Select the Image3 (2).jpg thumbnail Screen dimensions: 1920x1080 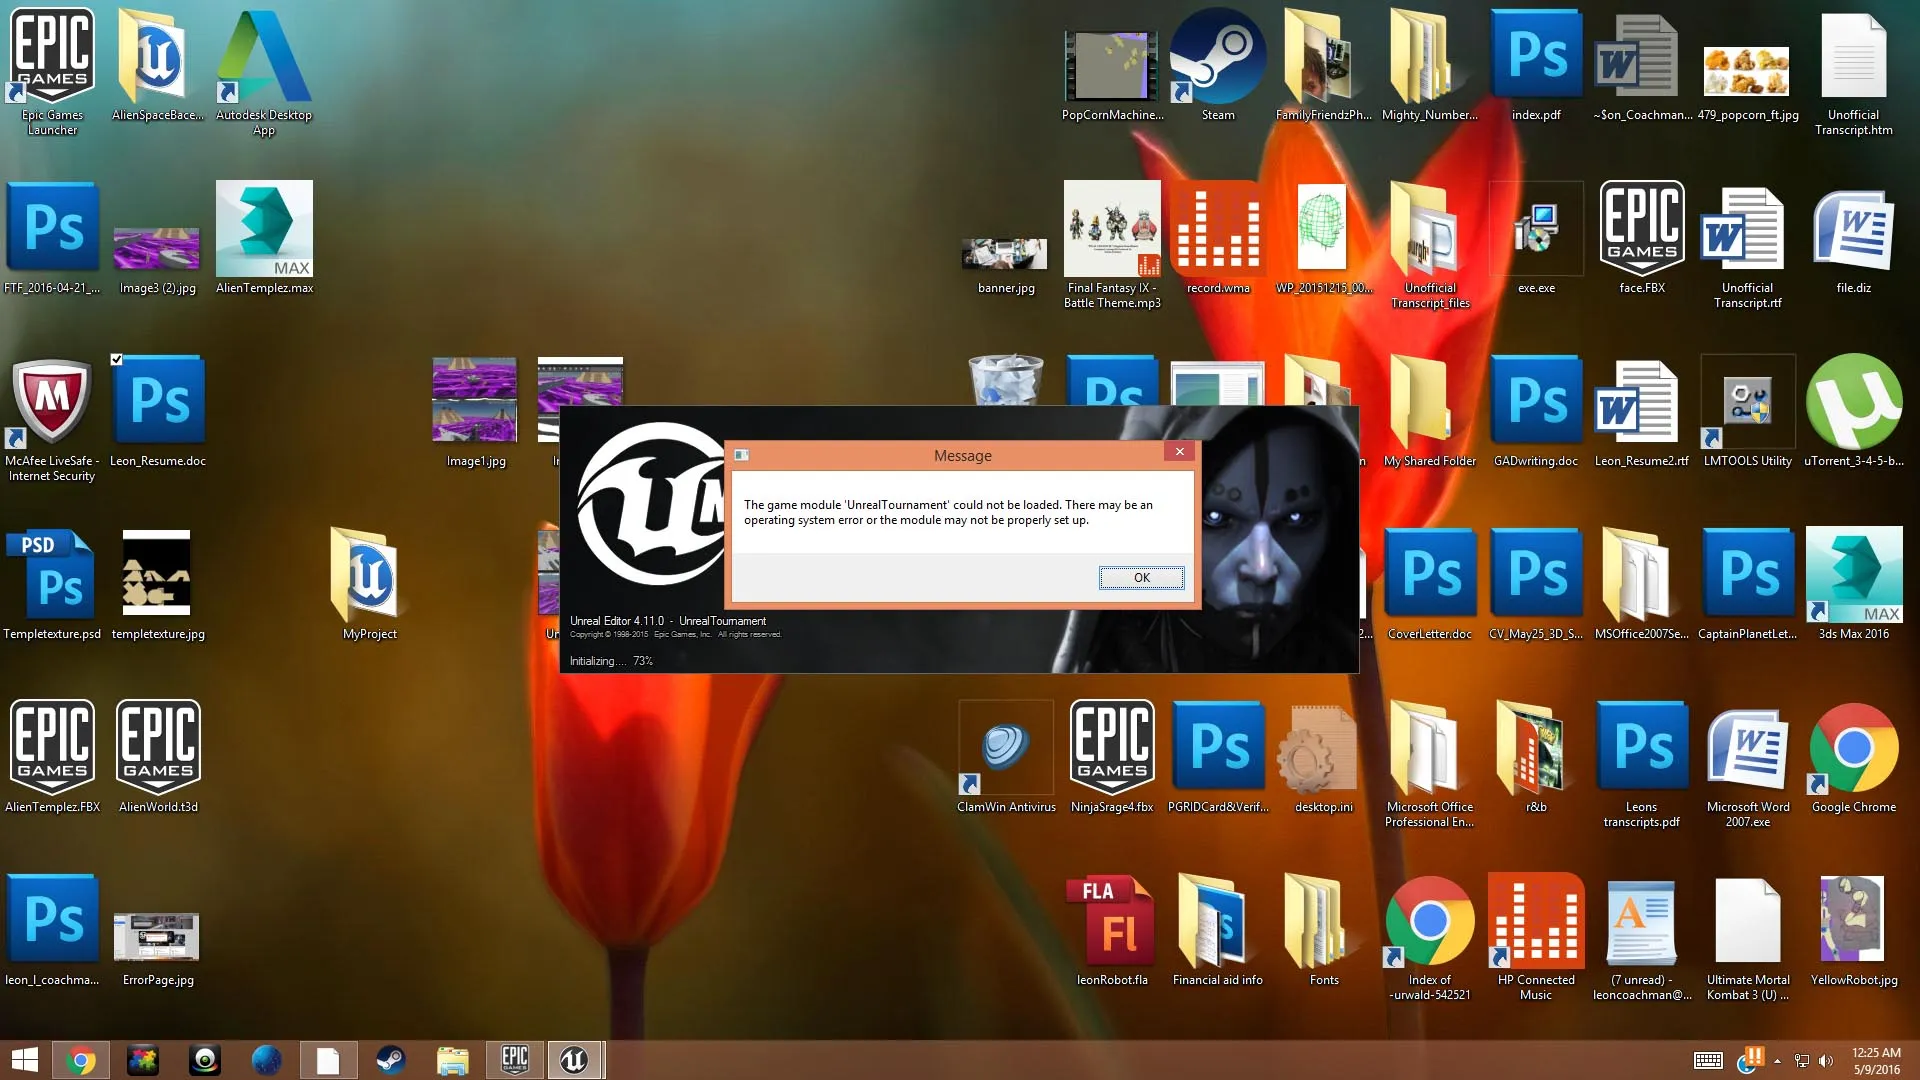coord(158,249)
